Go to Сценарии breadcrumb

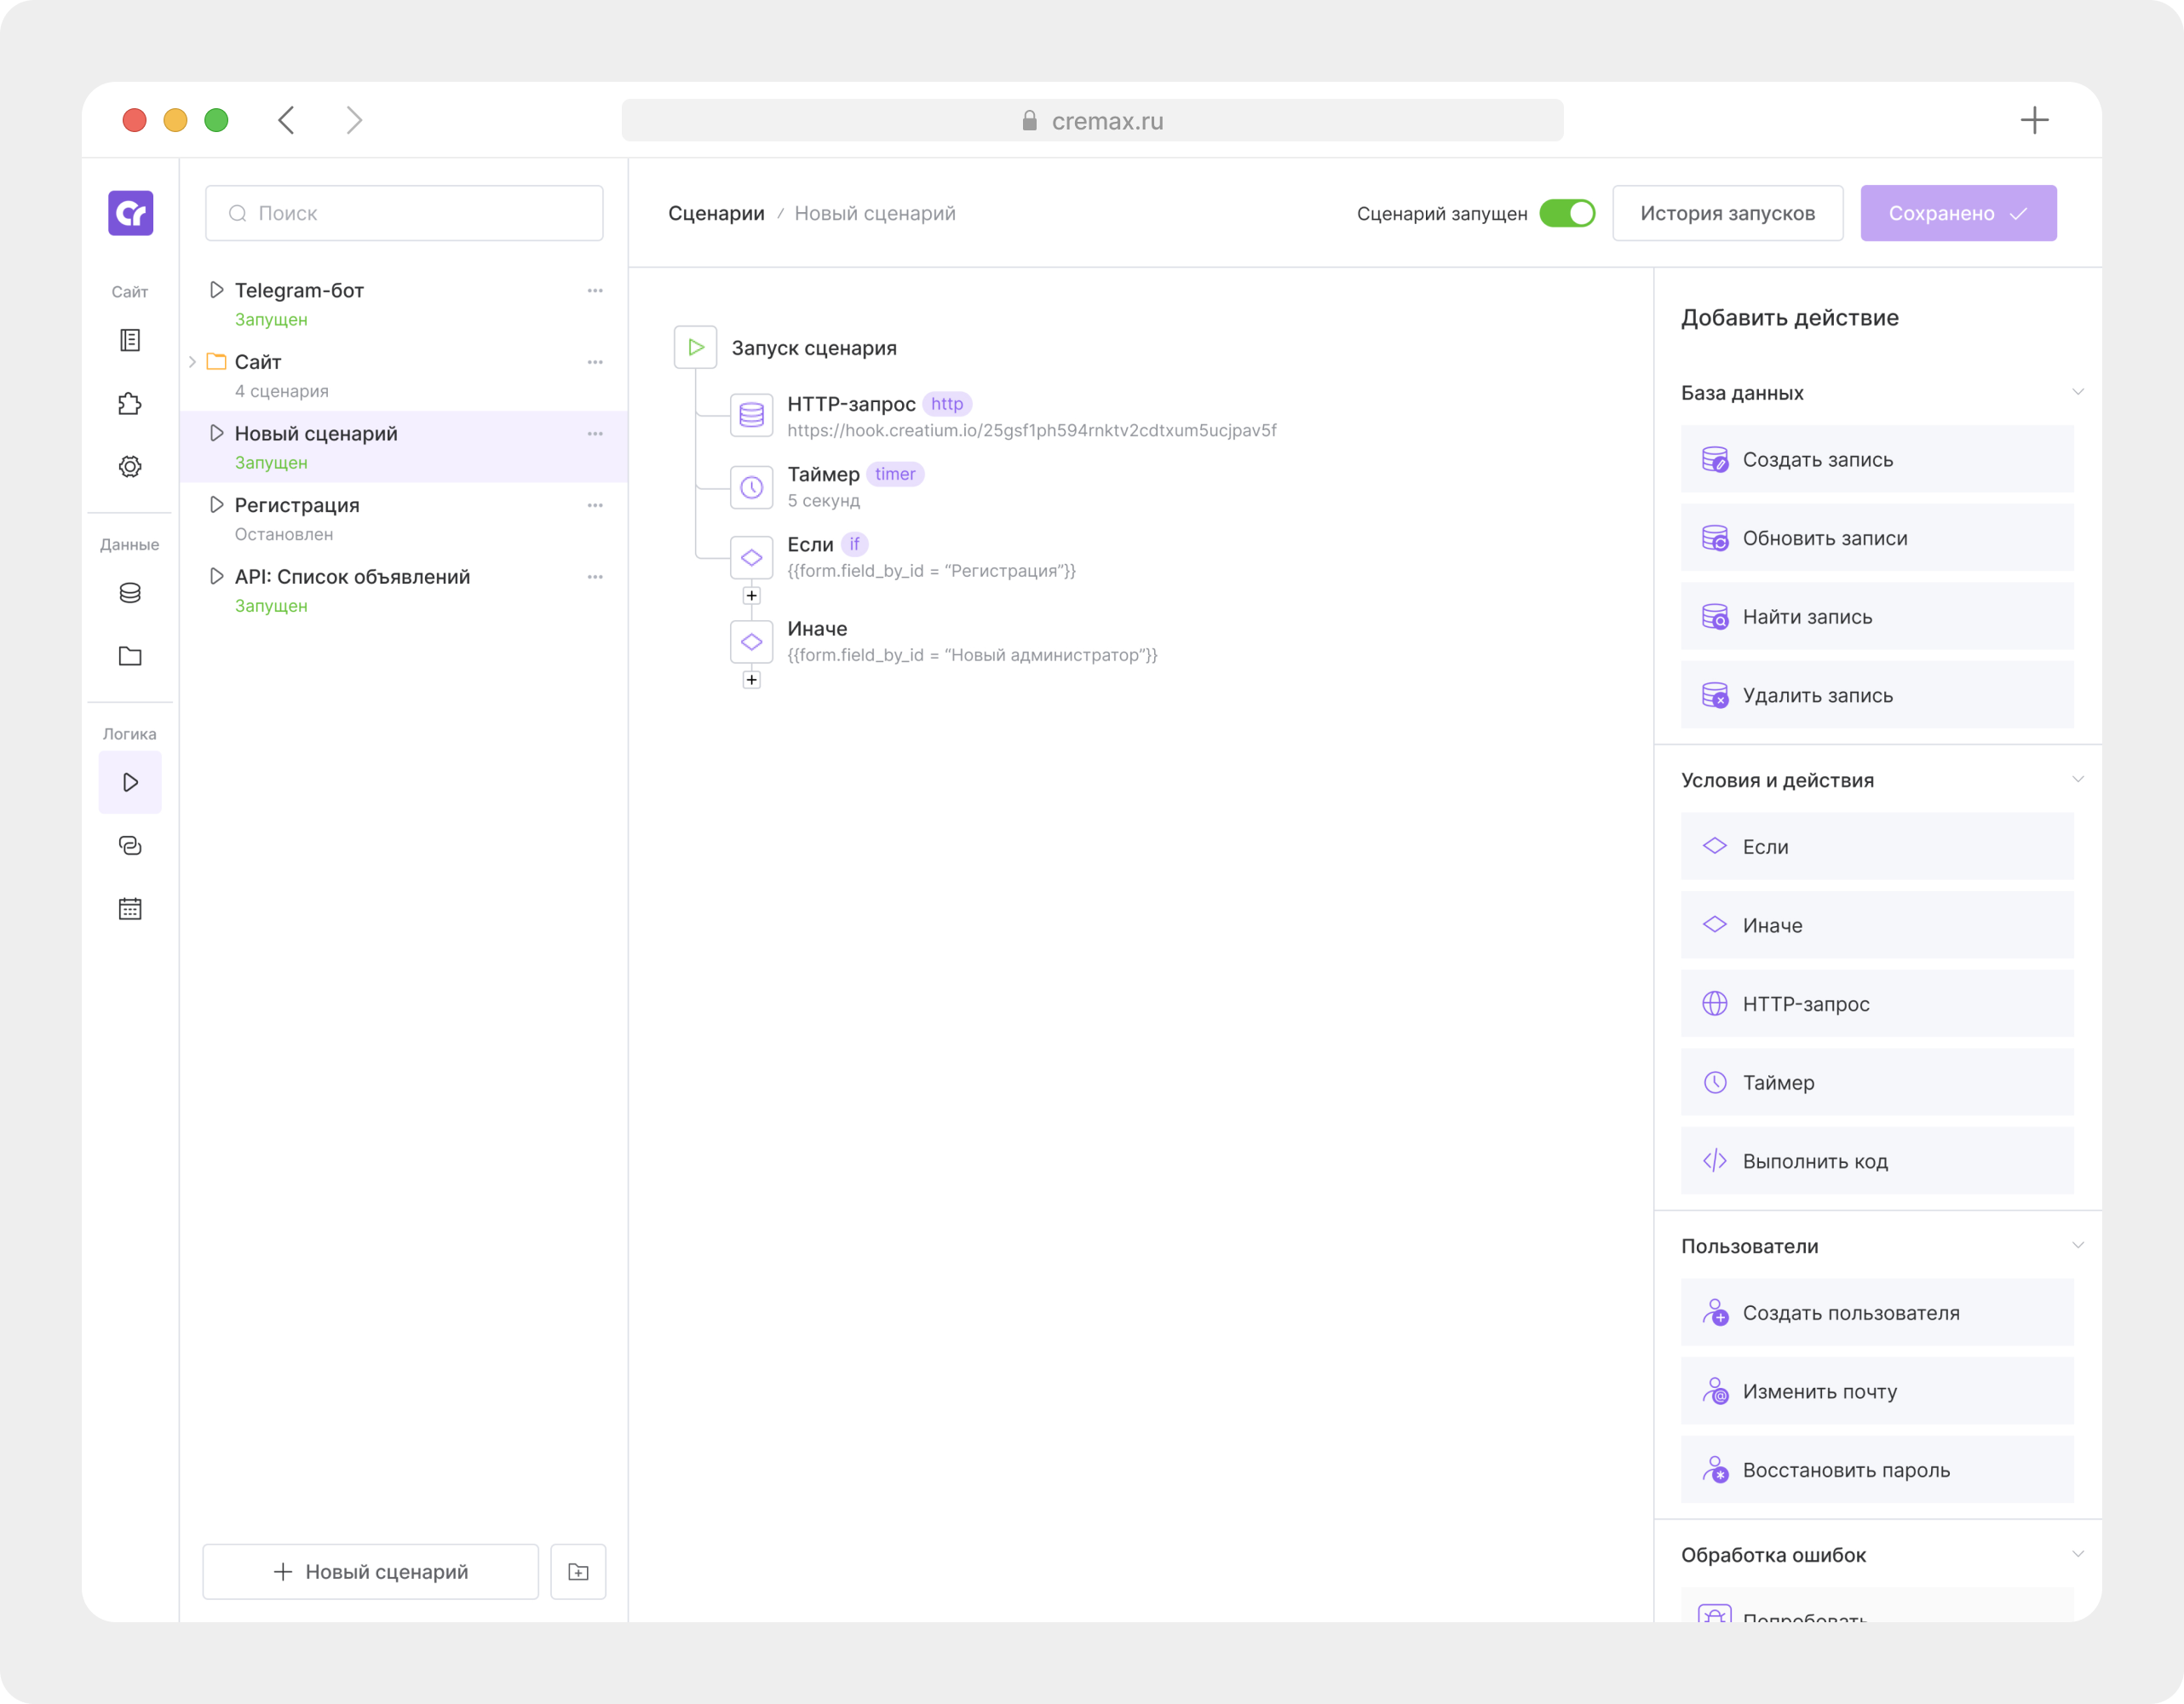coord(716,213)
